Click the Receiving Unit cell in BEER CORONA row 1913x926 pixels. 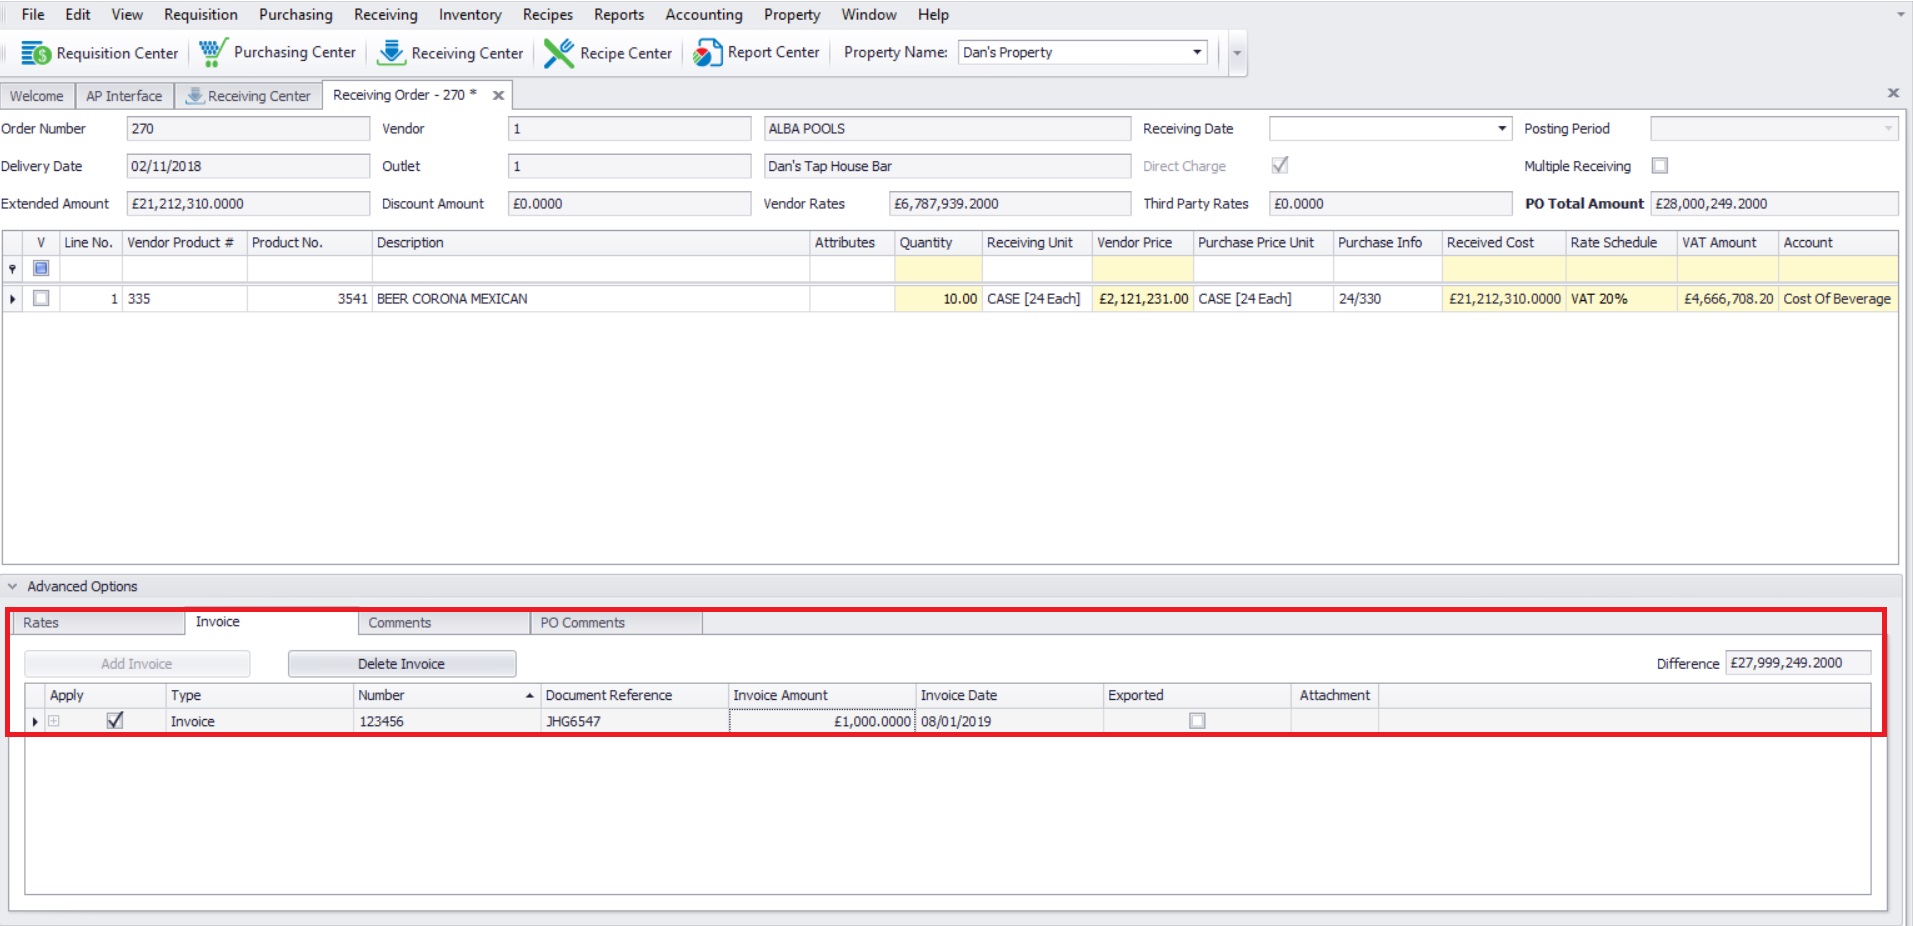tap(1036, 298)
